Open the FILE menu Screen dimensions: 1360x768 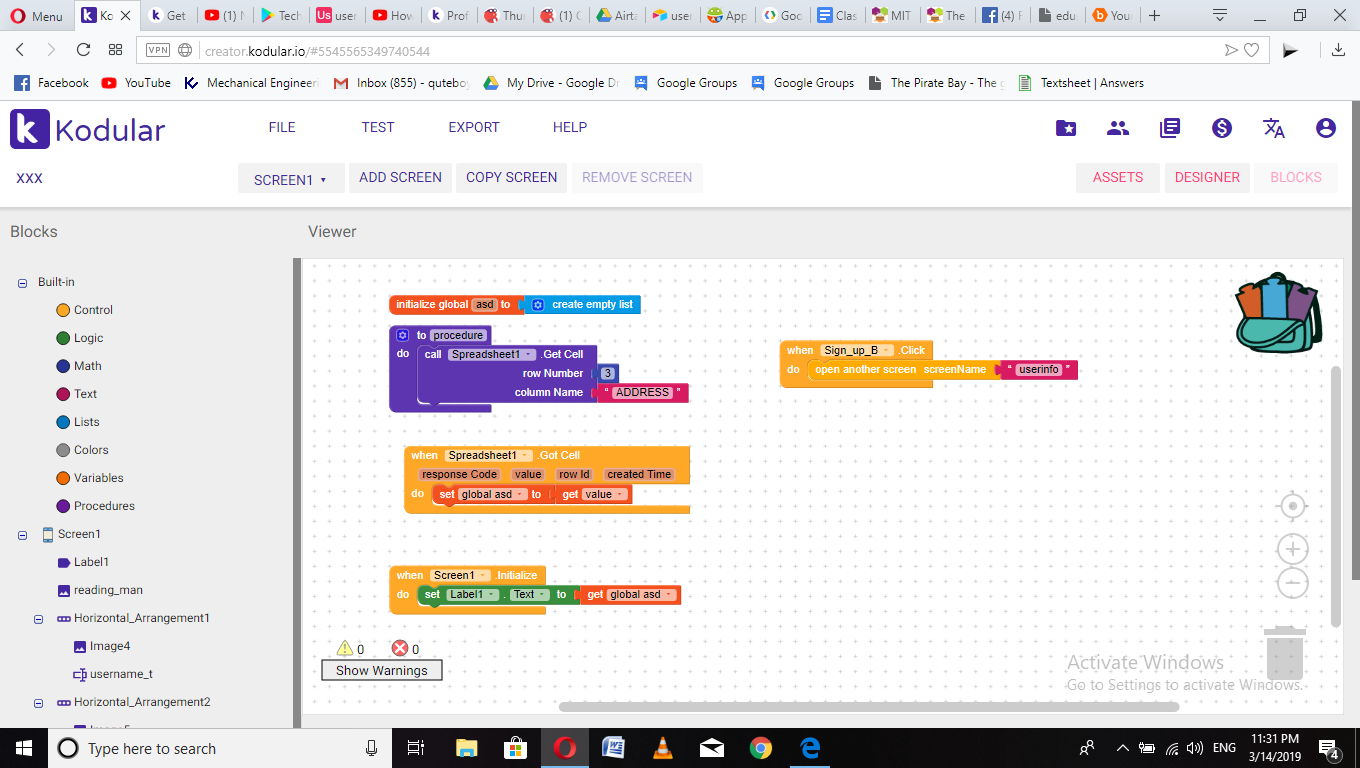[282, 127]
